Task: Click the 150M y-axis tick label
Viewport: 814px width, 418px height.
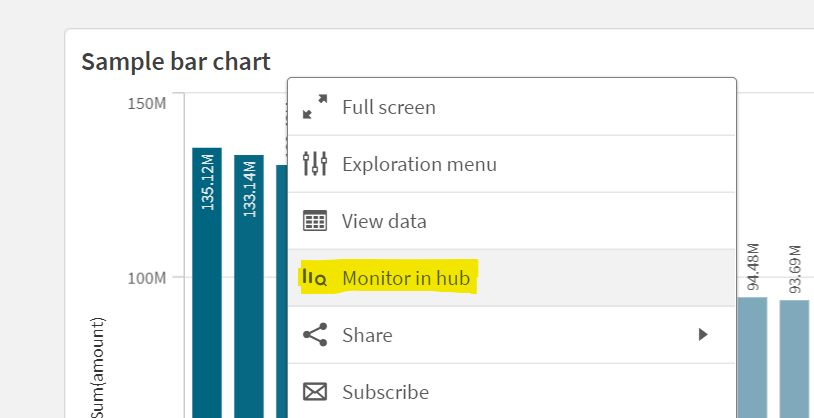Action: point(147,104)
